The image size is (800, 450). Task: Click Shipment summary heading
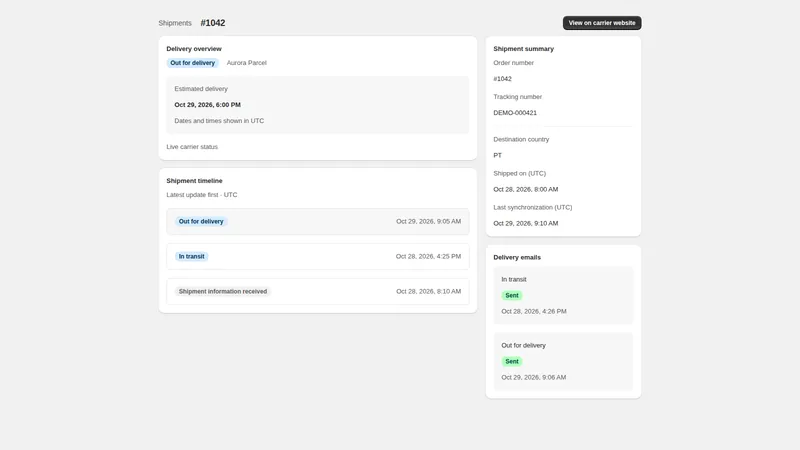pos(523,49)
